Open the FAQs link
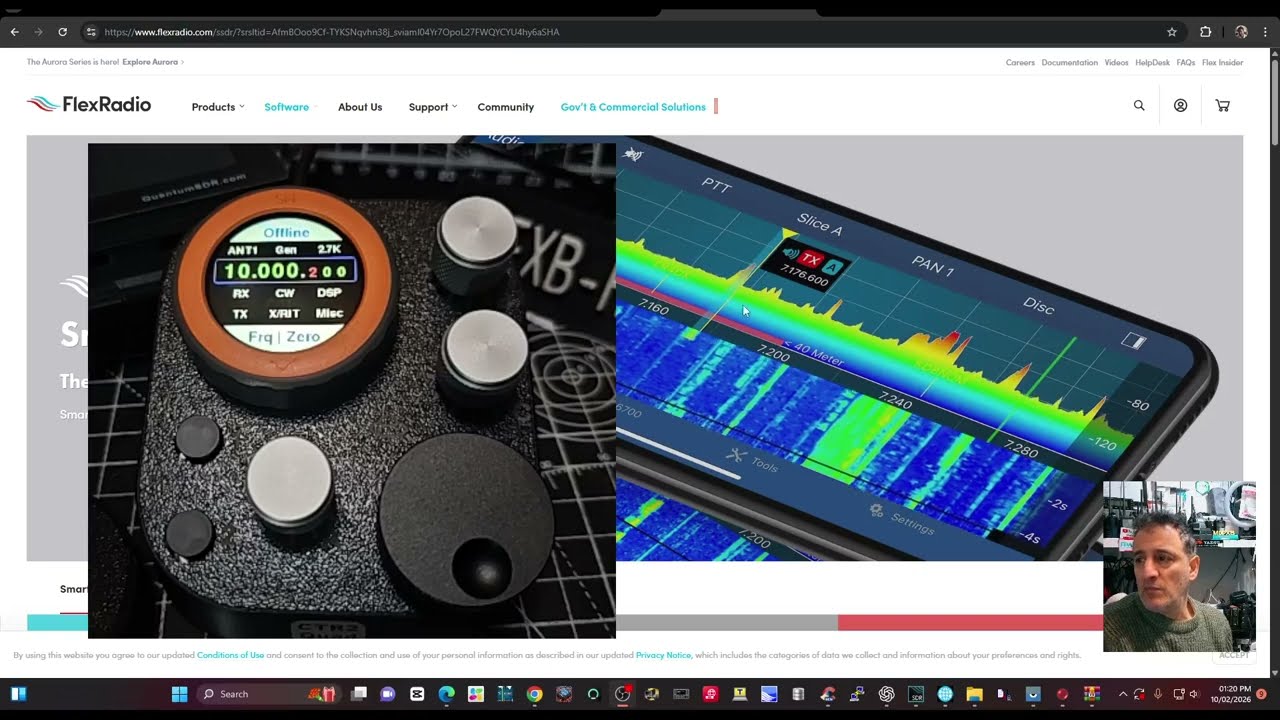 (1185, 62)
